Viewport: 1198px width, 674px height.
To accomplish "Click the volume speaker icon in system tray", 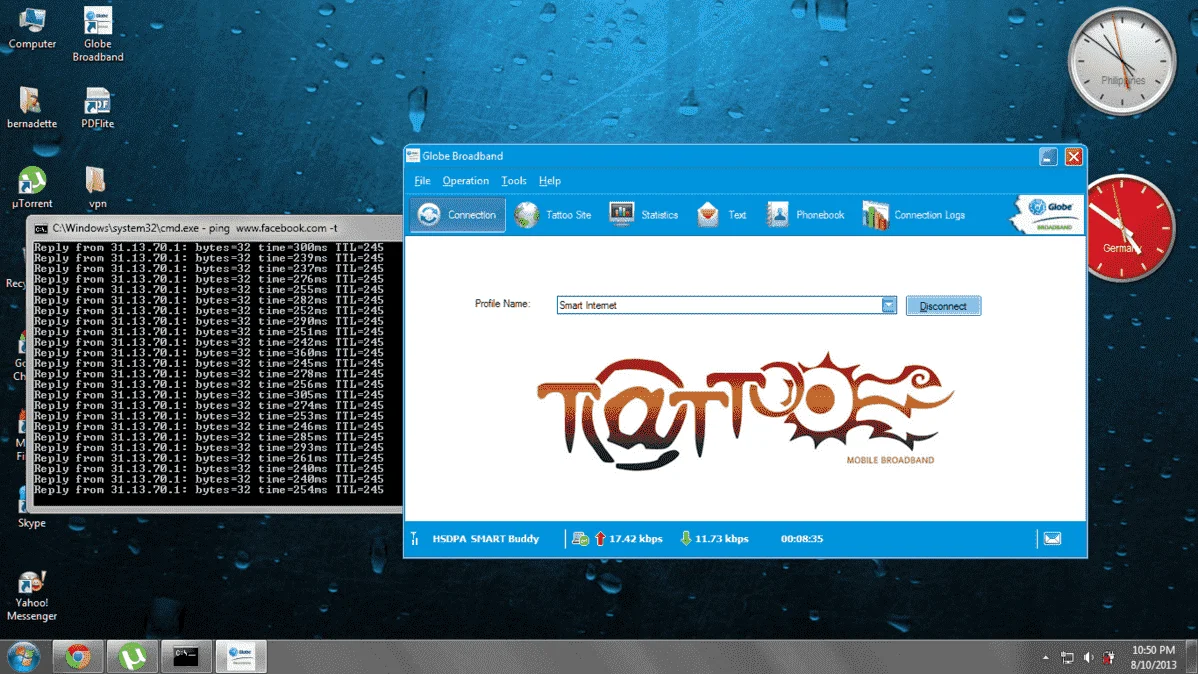I will coord(1088,657).
